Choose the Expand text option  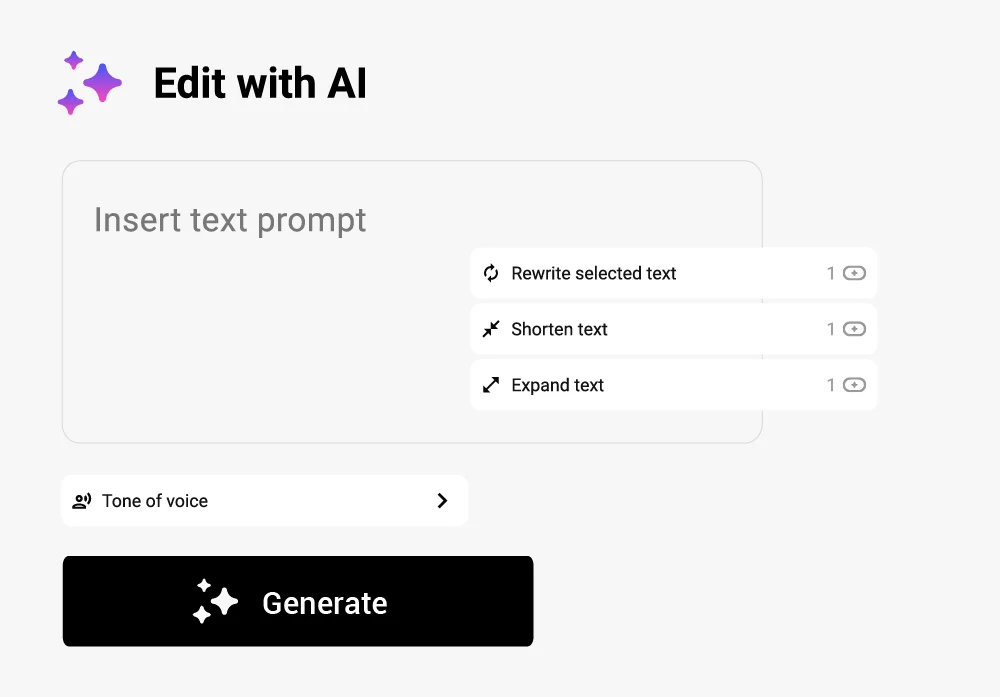[x=673, y=385]
